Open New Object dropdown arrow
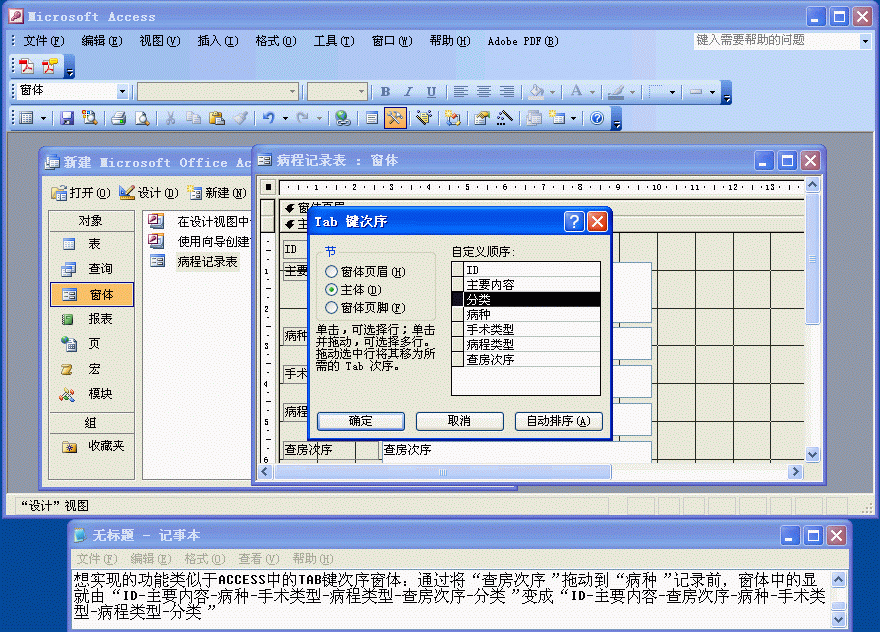Viewport: 880px width, 632px height. coord(573,118)
